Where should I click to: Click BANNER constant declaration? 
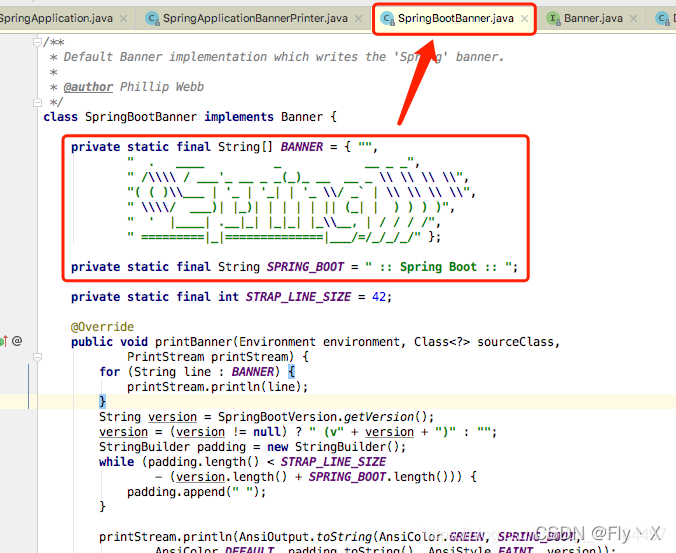(x=301, y=147)
